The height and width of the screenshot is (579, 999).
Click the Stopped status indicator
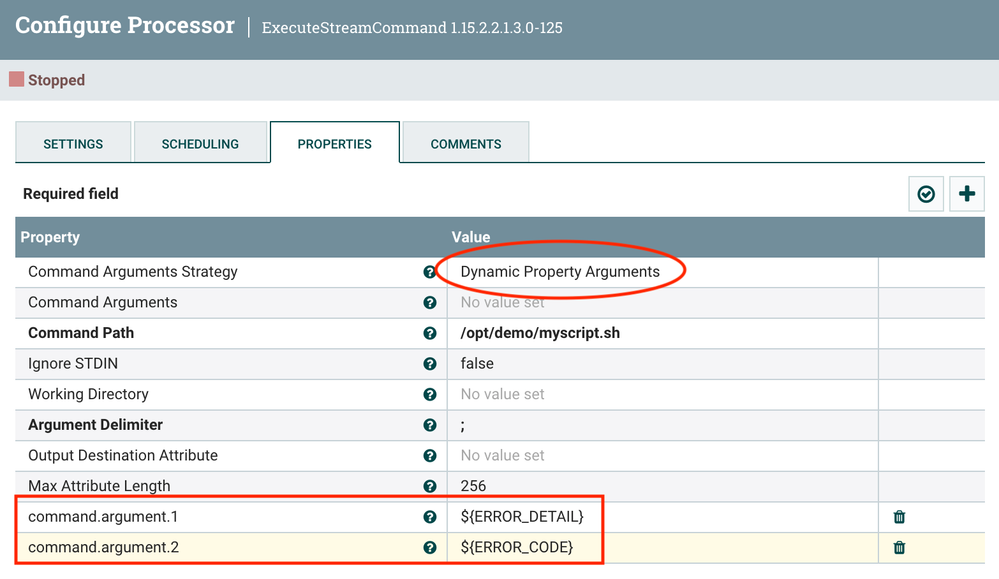[x=47, y=80]
